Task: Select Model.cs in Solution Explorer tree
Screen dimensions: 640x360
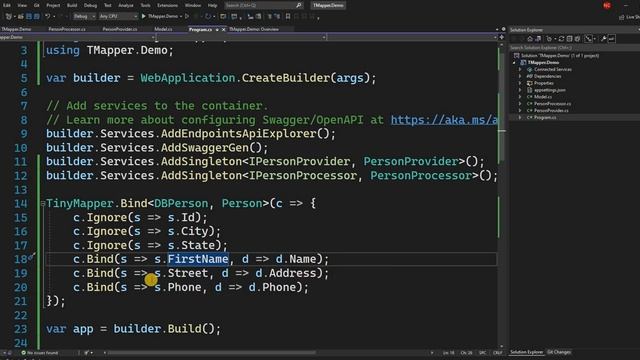Action: tap(543, 97)
